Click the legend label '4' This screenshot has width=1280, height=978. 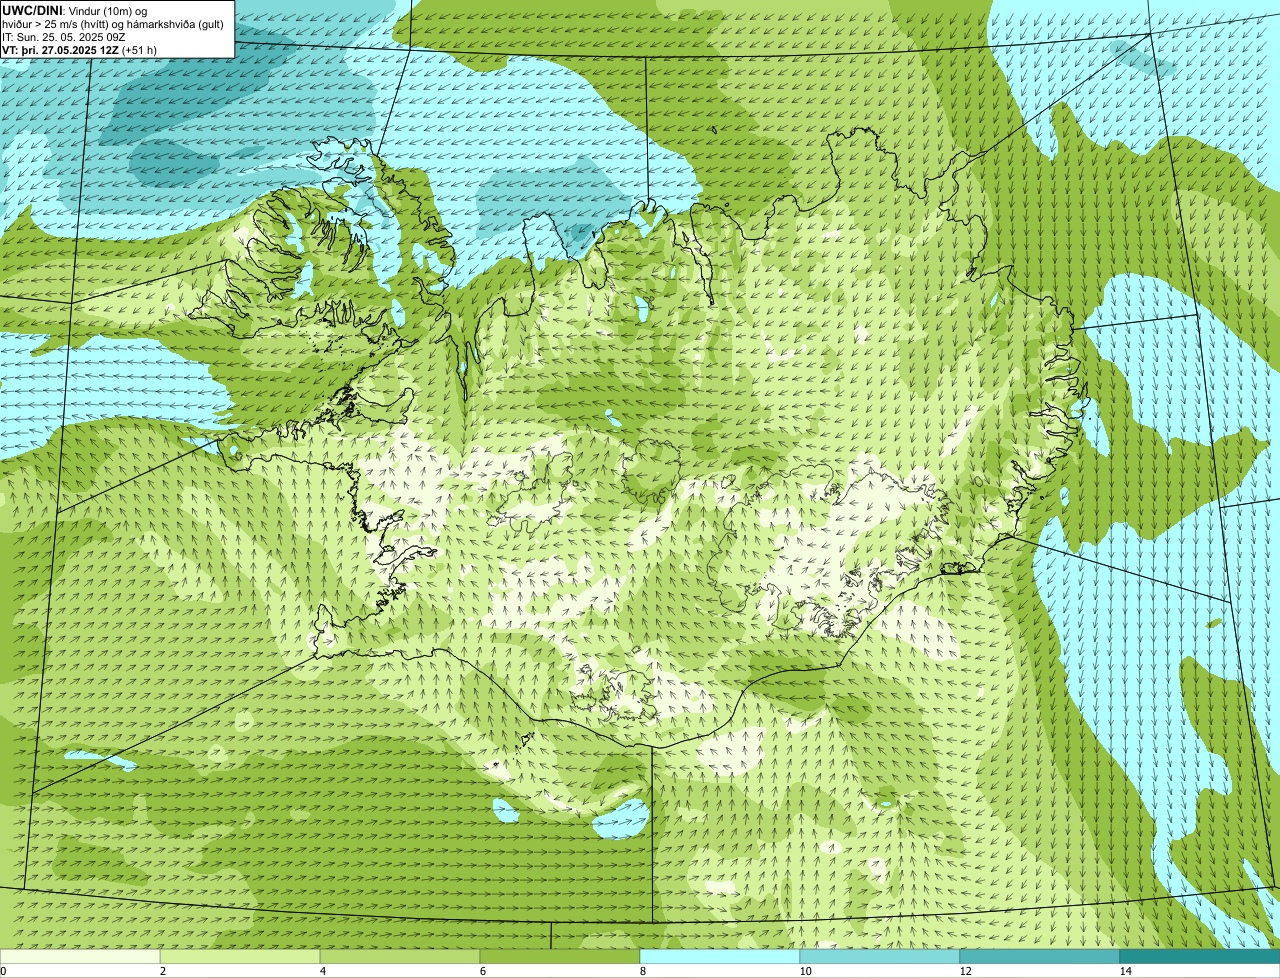322,971
